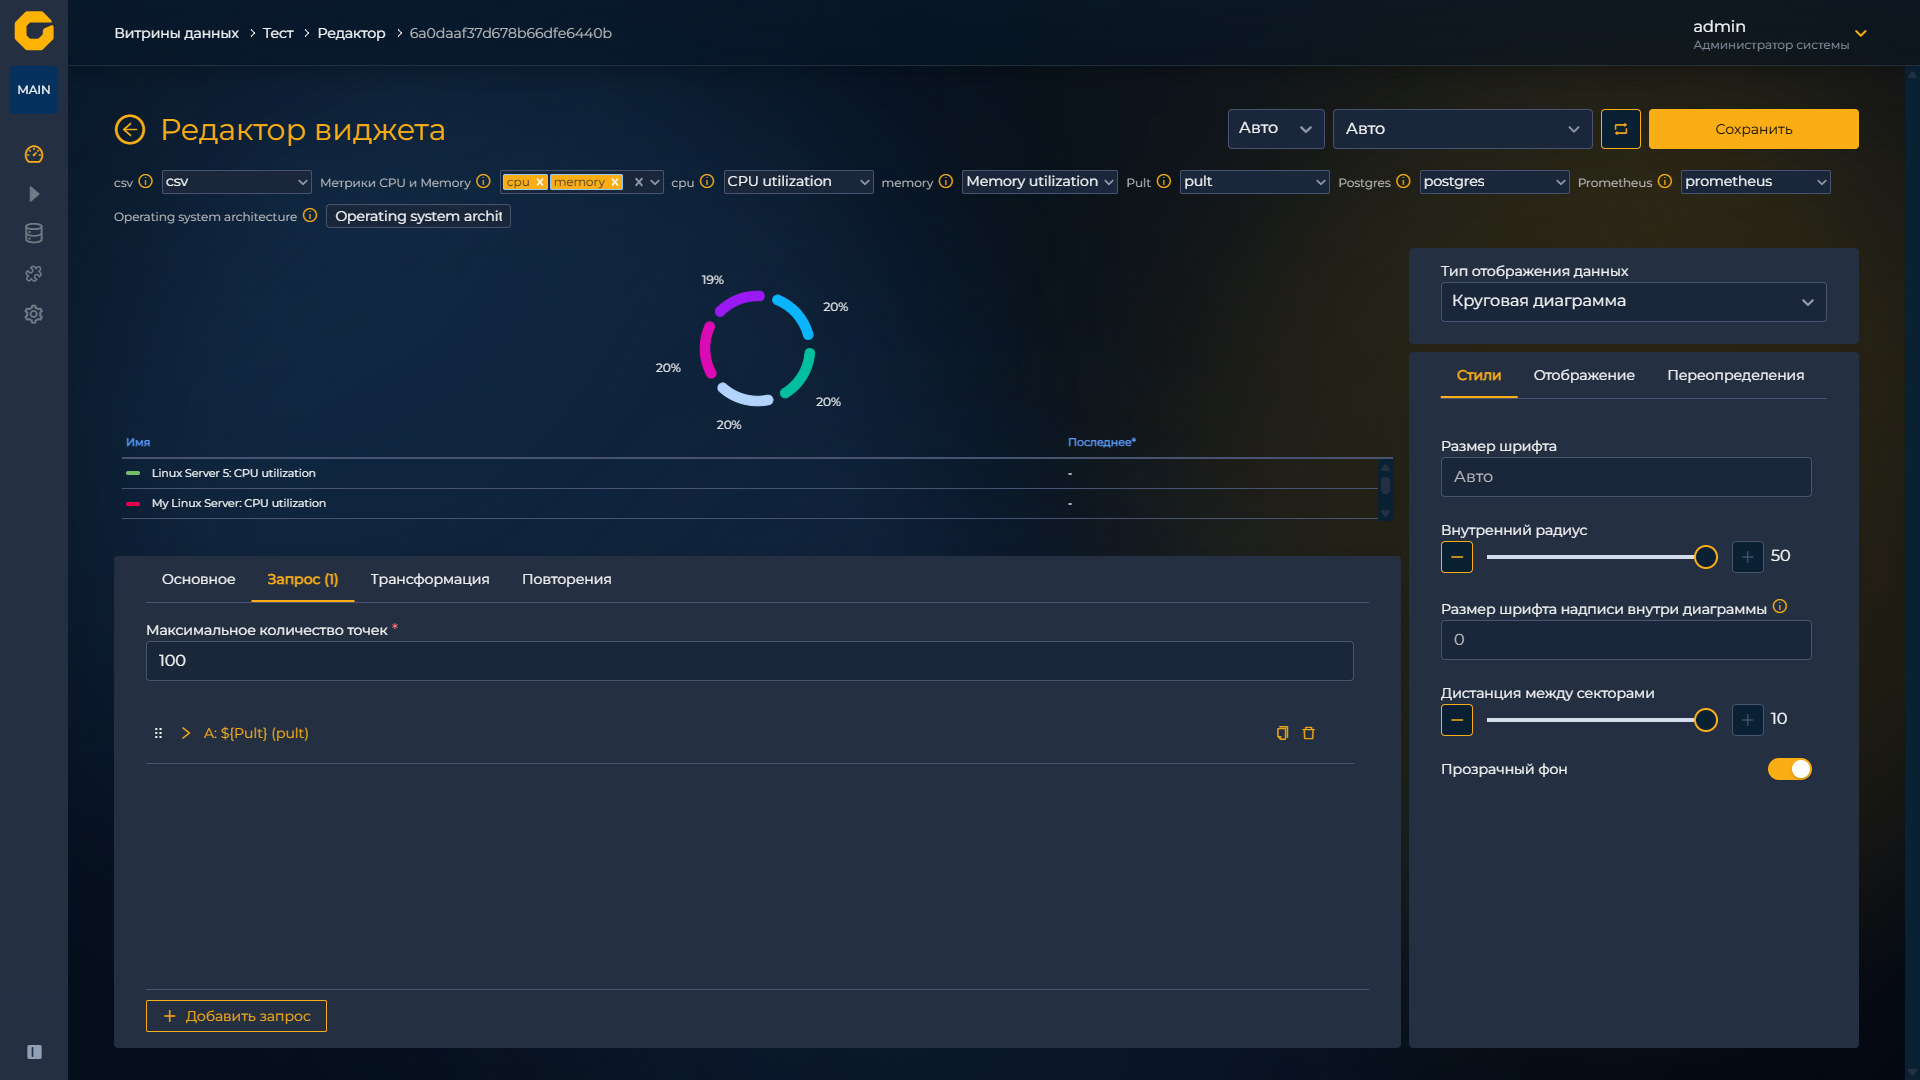This screenshot has height=1080, width=1920.
Task: Remove the memory tag with its x
Action: 615,182
